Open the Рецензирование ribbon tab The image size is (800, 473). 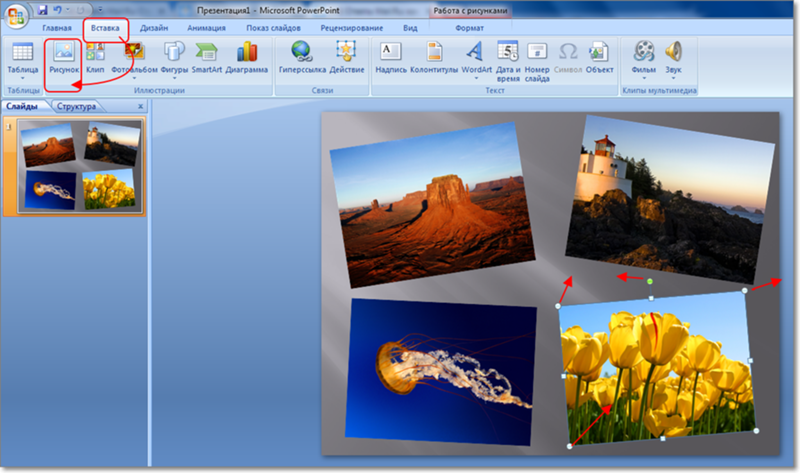pyautogui.click(x=352, y=28)
